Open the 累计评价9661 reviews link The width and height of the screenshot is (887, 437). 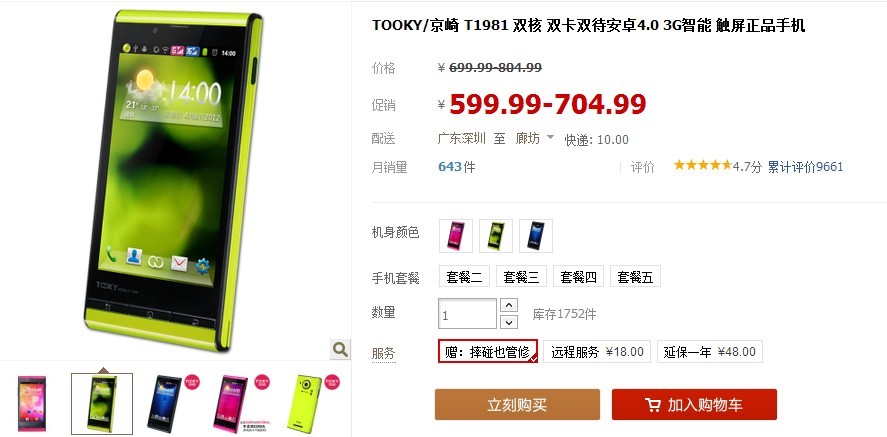(x=805, y=167)
